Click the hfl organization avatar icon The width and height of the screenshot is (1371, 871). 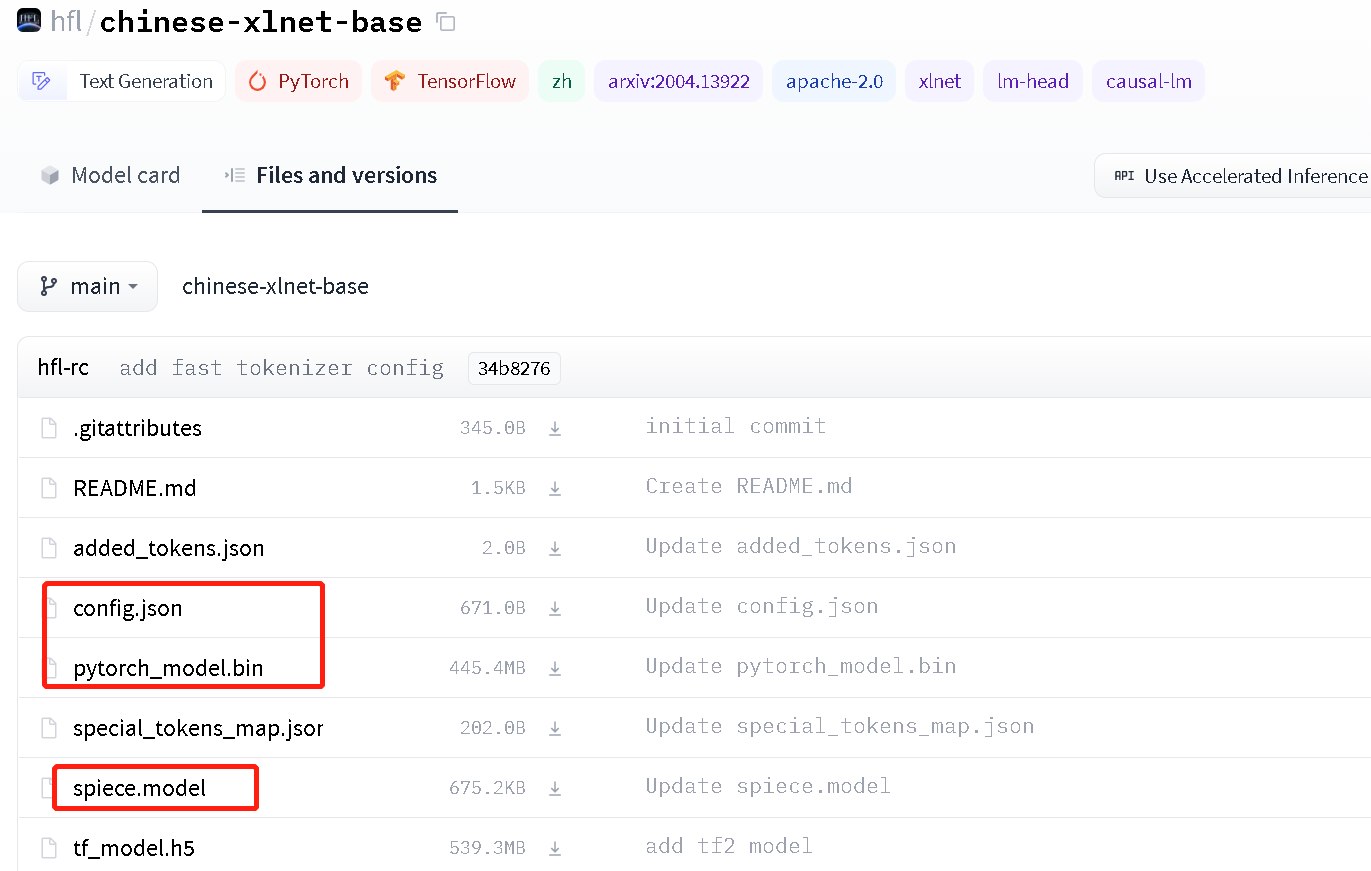pos(30,20)
